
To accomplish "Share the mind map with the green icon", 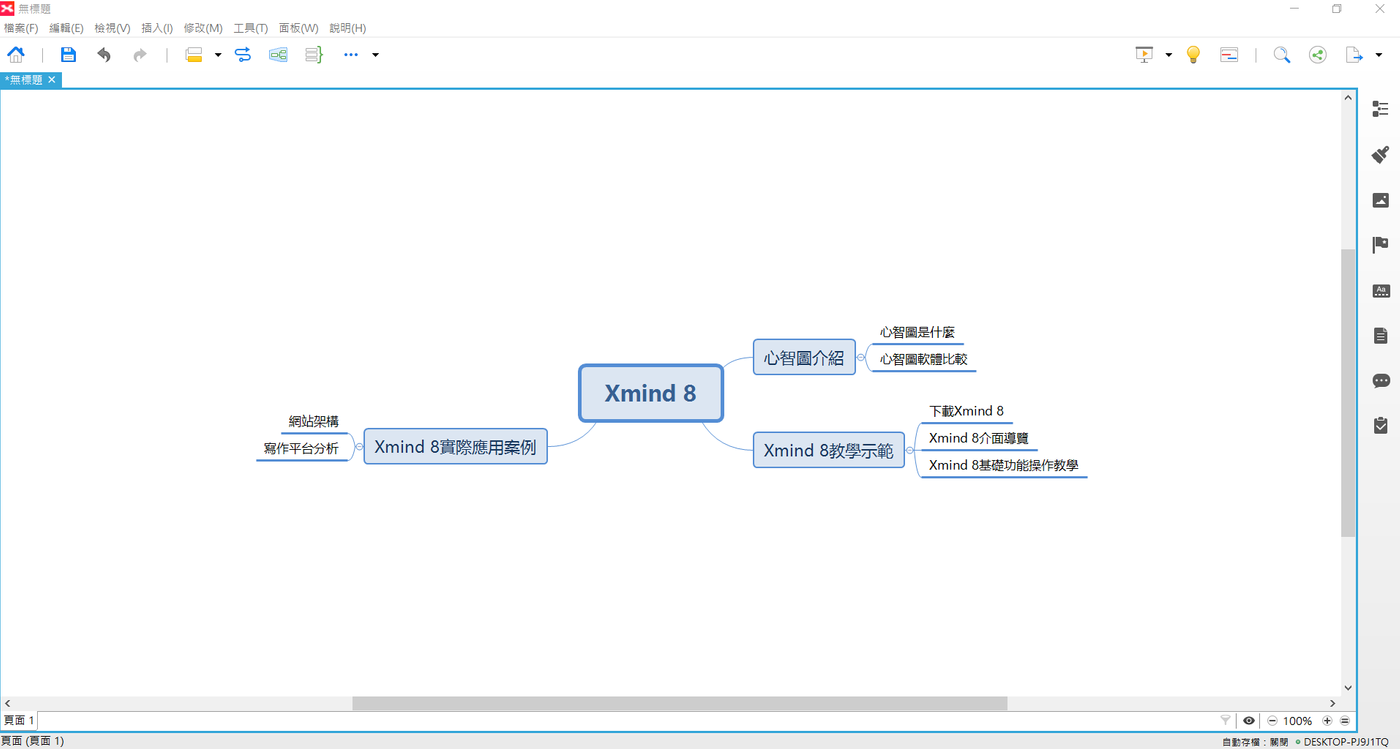I will click(1318, 55).
